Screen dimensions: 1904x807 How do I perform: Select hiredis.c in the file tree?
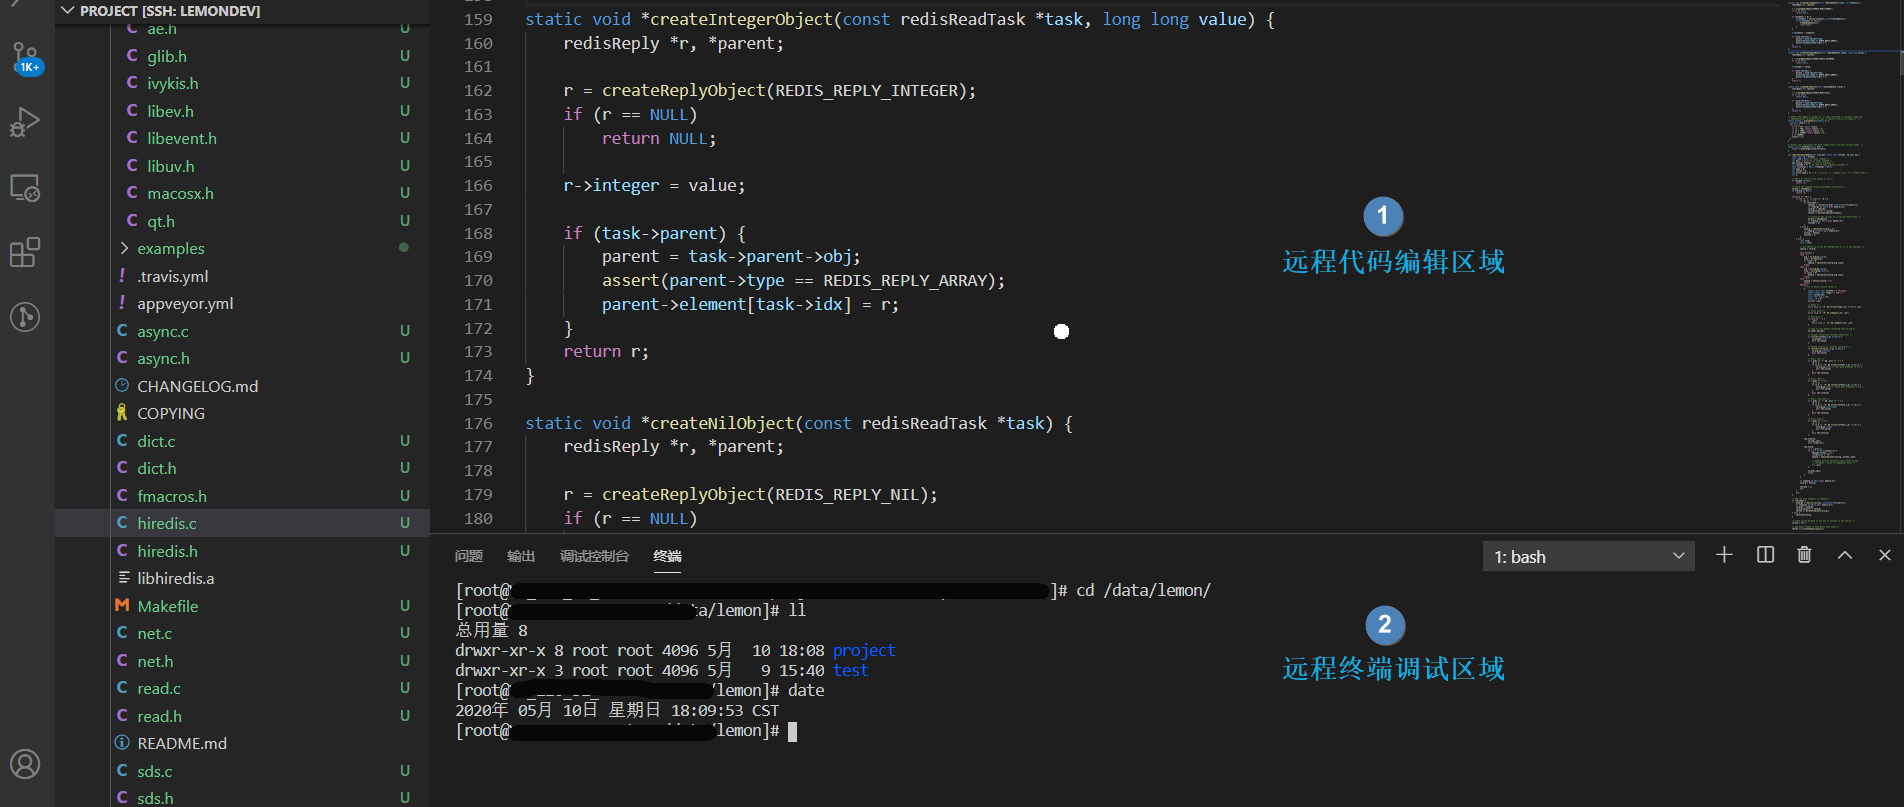167,523
